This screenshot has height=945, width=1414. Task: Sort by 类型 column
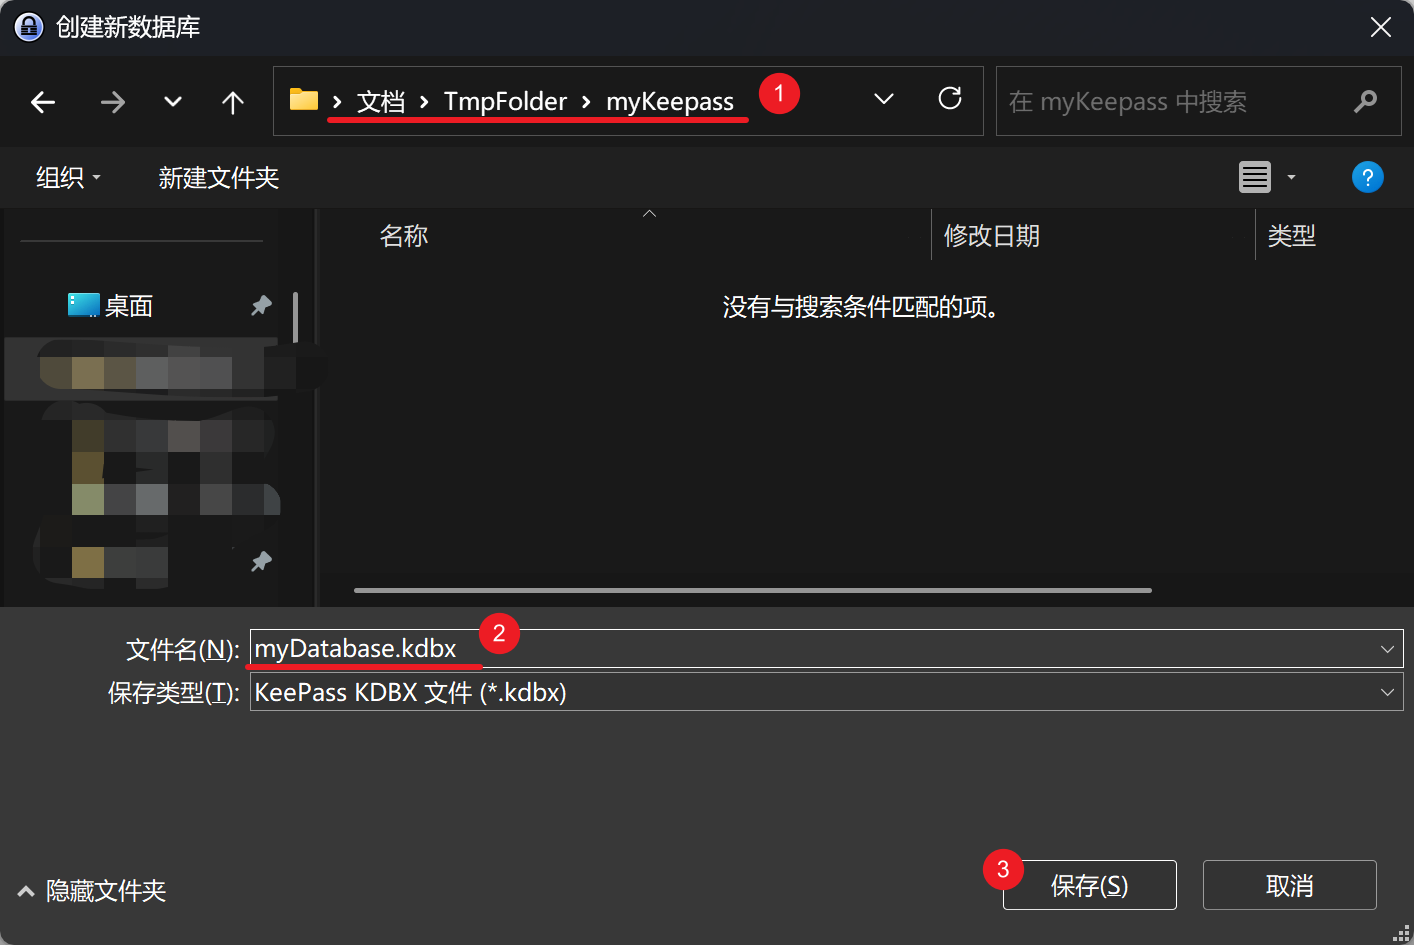pyautogui.click(x=1292, y=236)
